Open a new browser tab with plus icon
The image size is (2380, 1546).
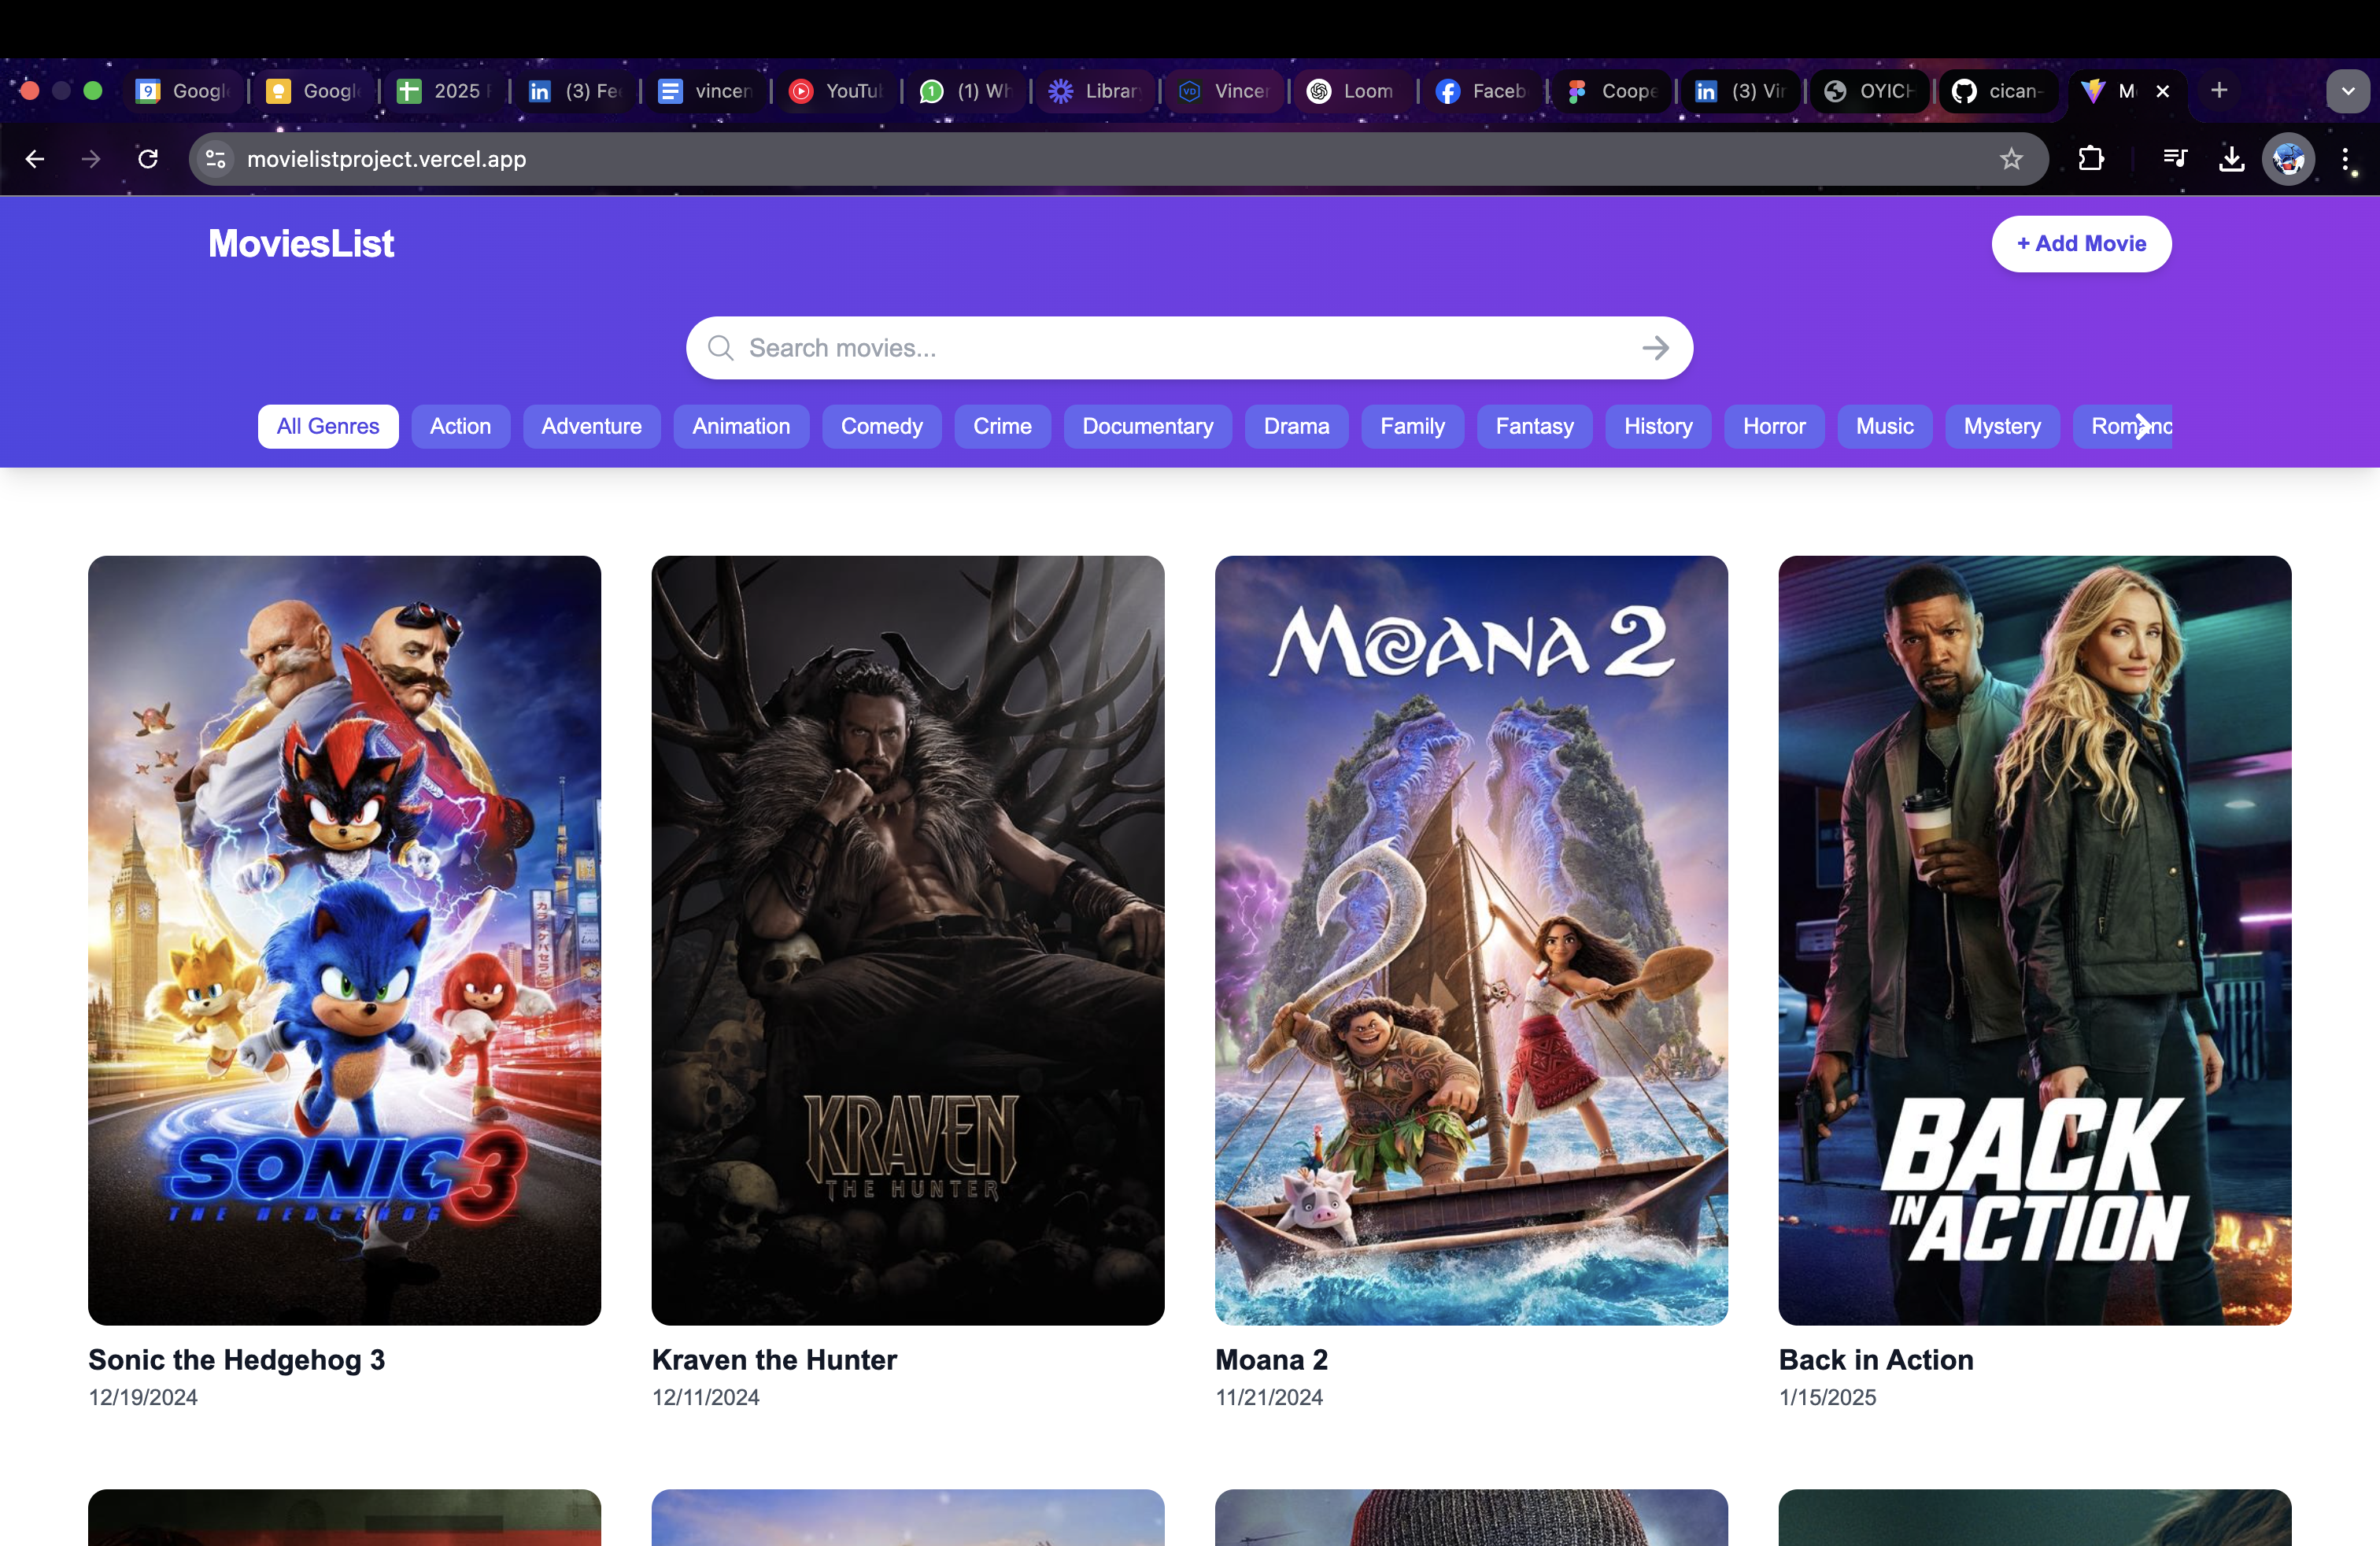[2219, 91]
